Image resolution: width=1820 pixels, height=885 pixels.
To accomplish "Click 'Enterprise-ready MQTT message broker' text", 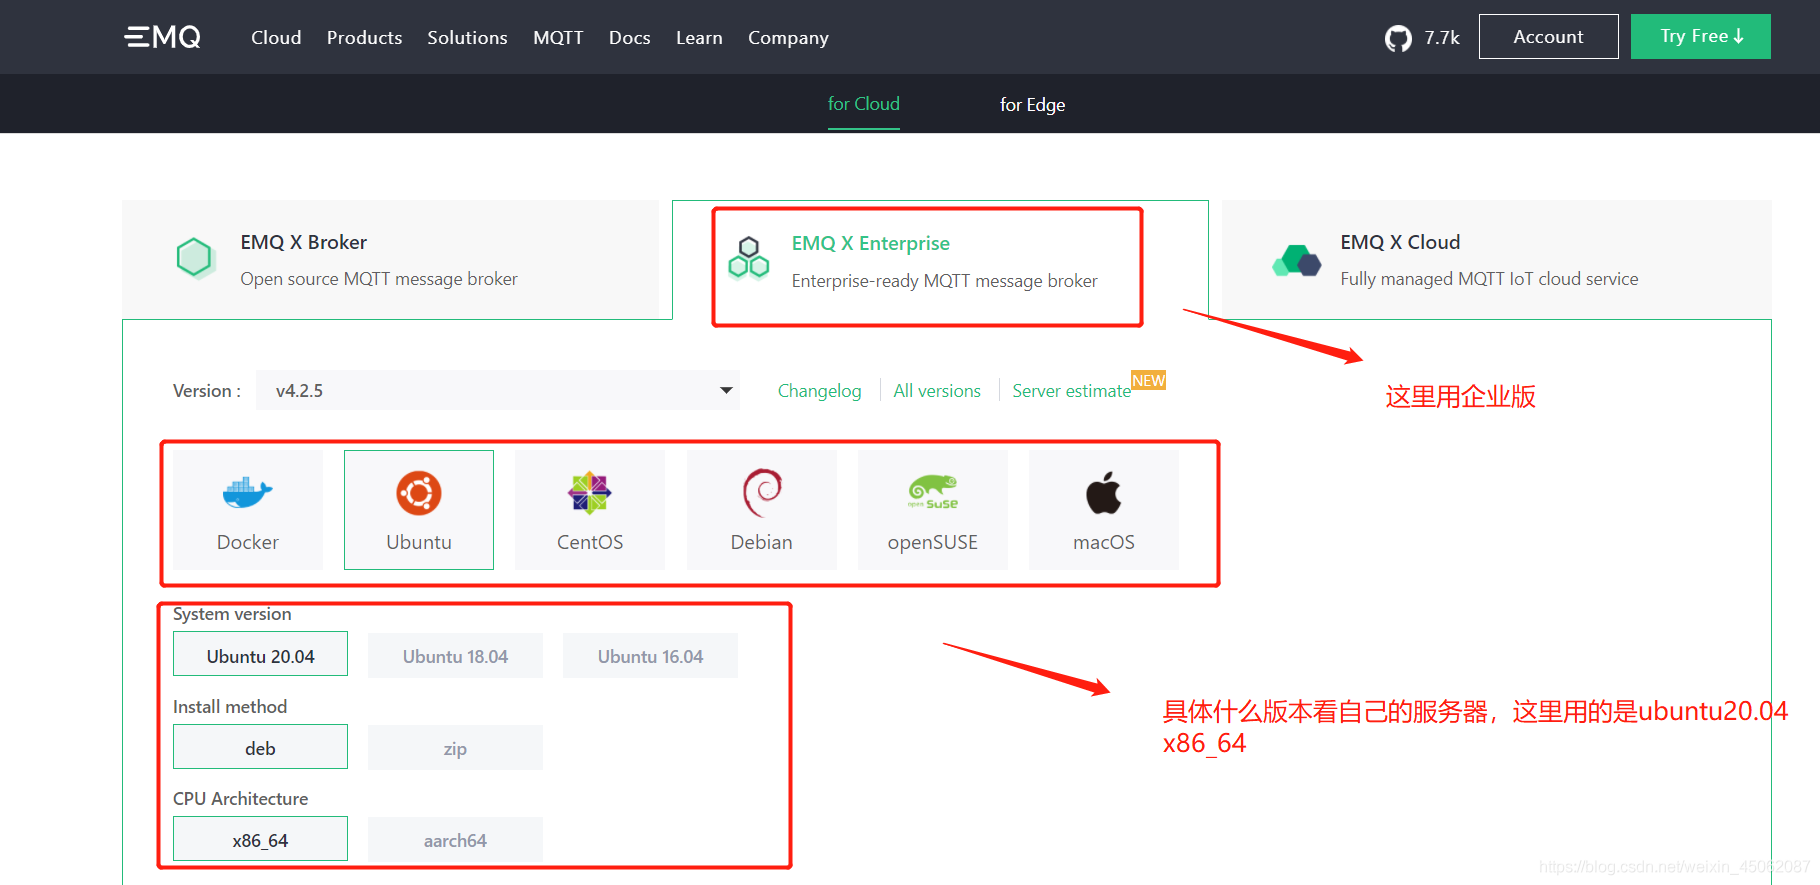I will pyautogui.click(x=945, y=281).
